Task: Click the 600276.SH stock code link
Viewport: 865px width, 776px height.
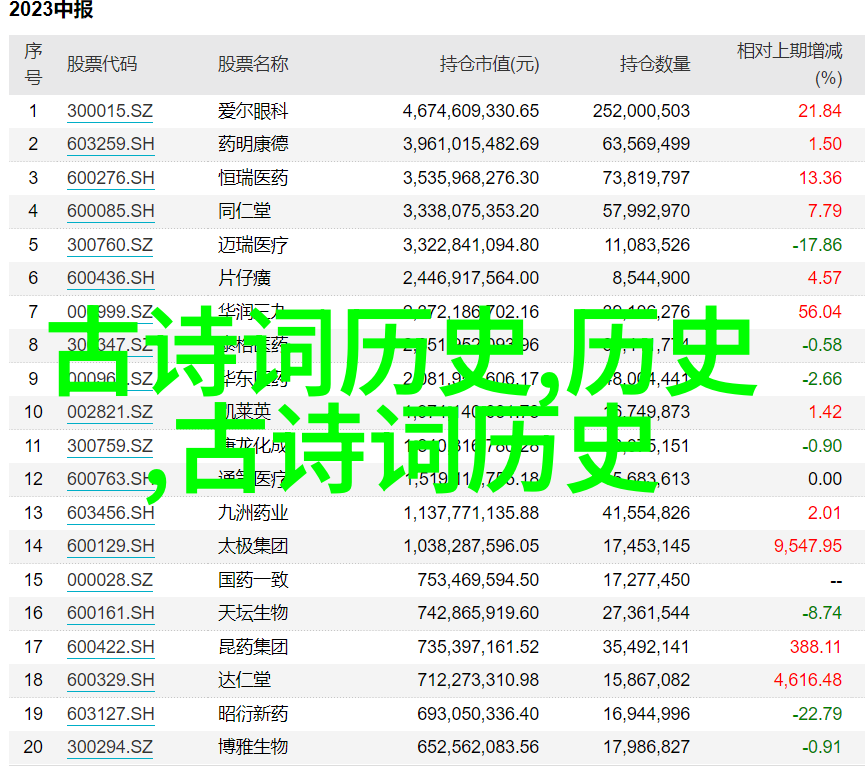Action: [110, 178]
